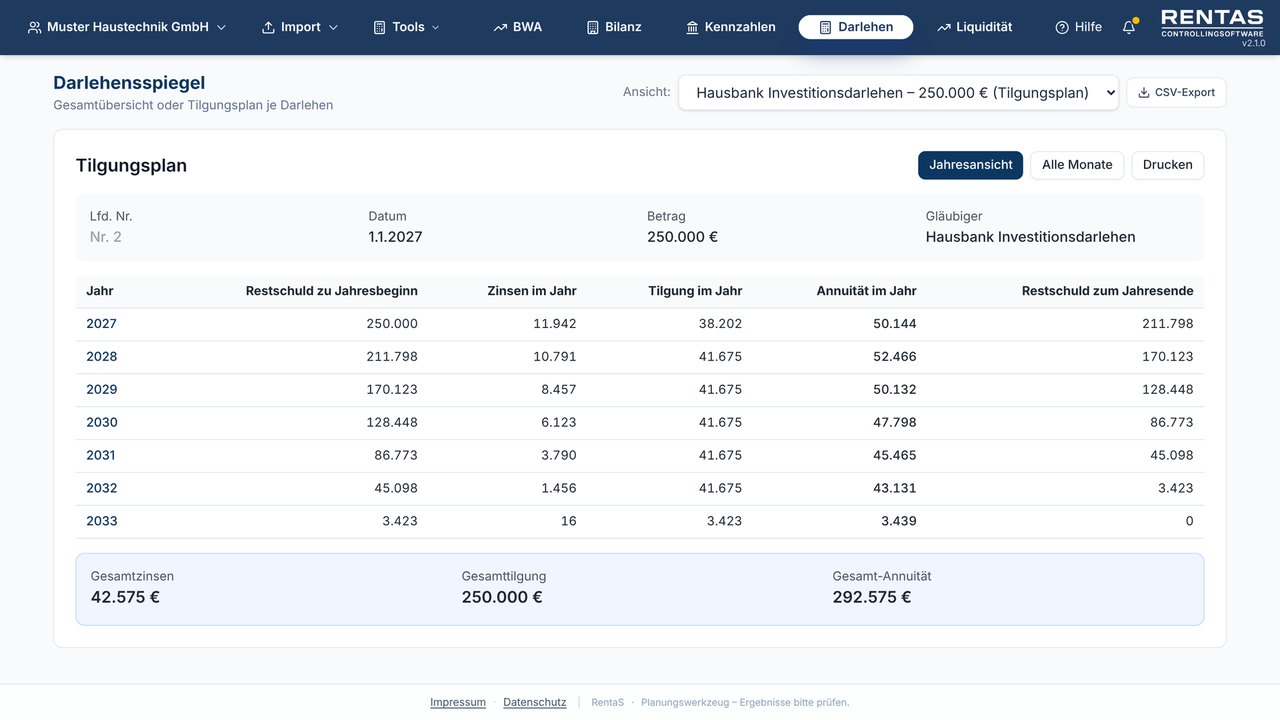Image resolution: width=1280 pixels, height=720 pixels.
Task: Open the Ansicht loan selection dropdown
Action: click(x=898, y=93)
